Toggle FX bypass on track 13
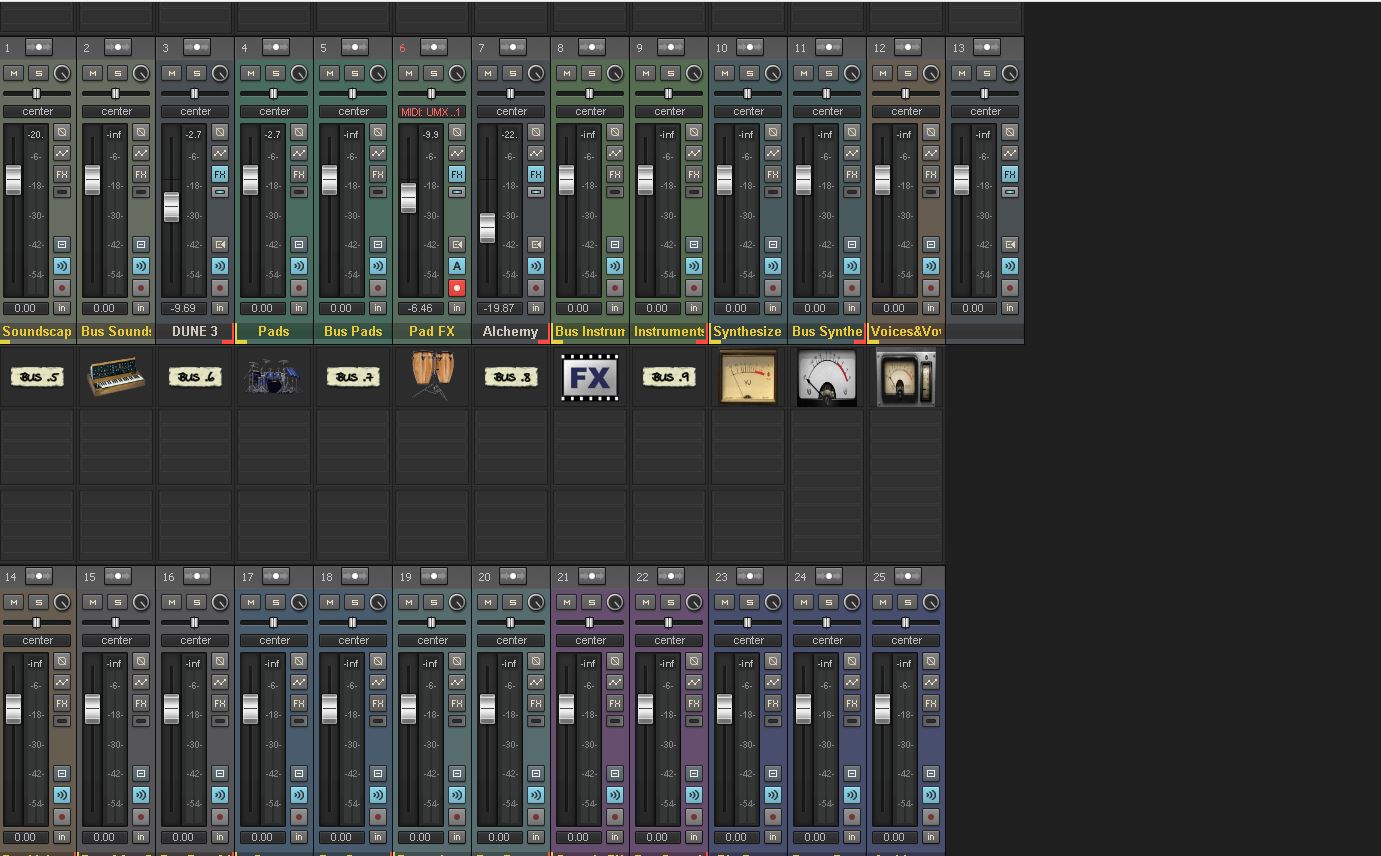Viewport: 1381px width, 856px height. (1010, 191)
